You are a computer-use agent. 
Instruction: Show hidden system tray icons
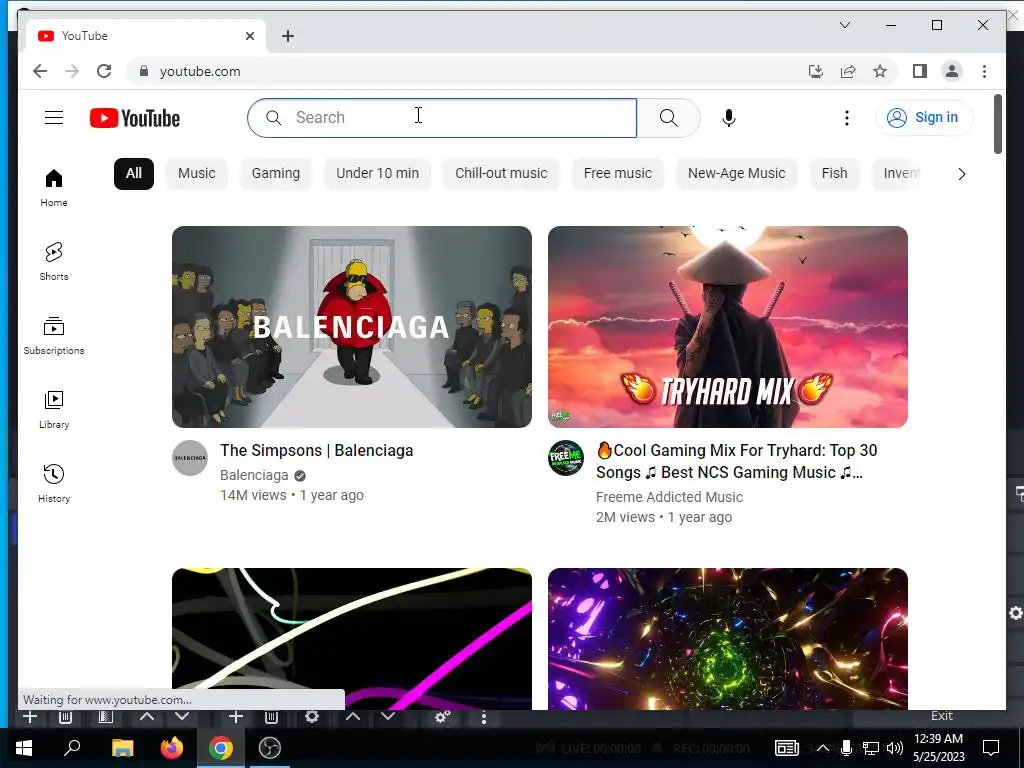(823, 748)
